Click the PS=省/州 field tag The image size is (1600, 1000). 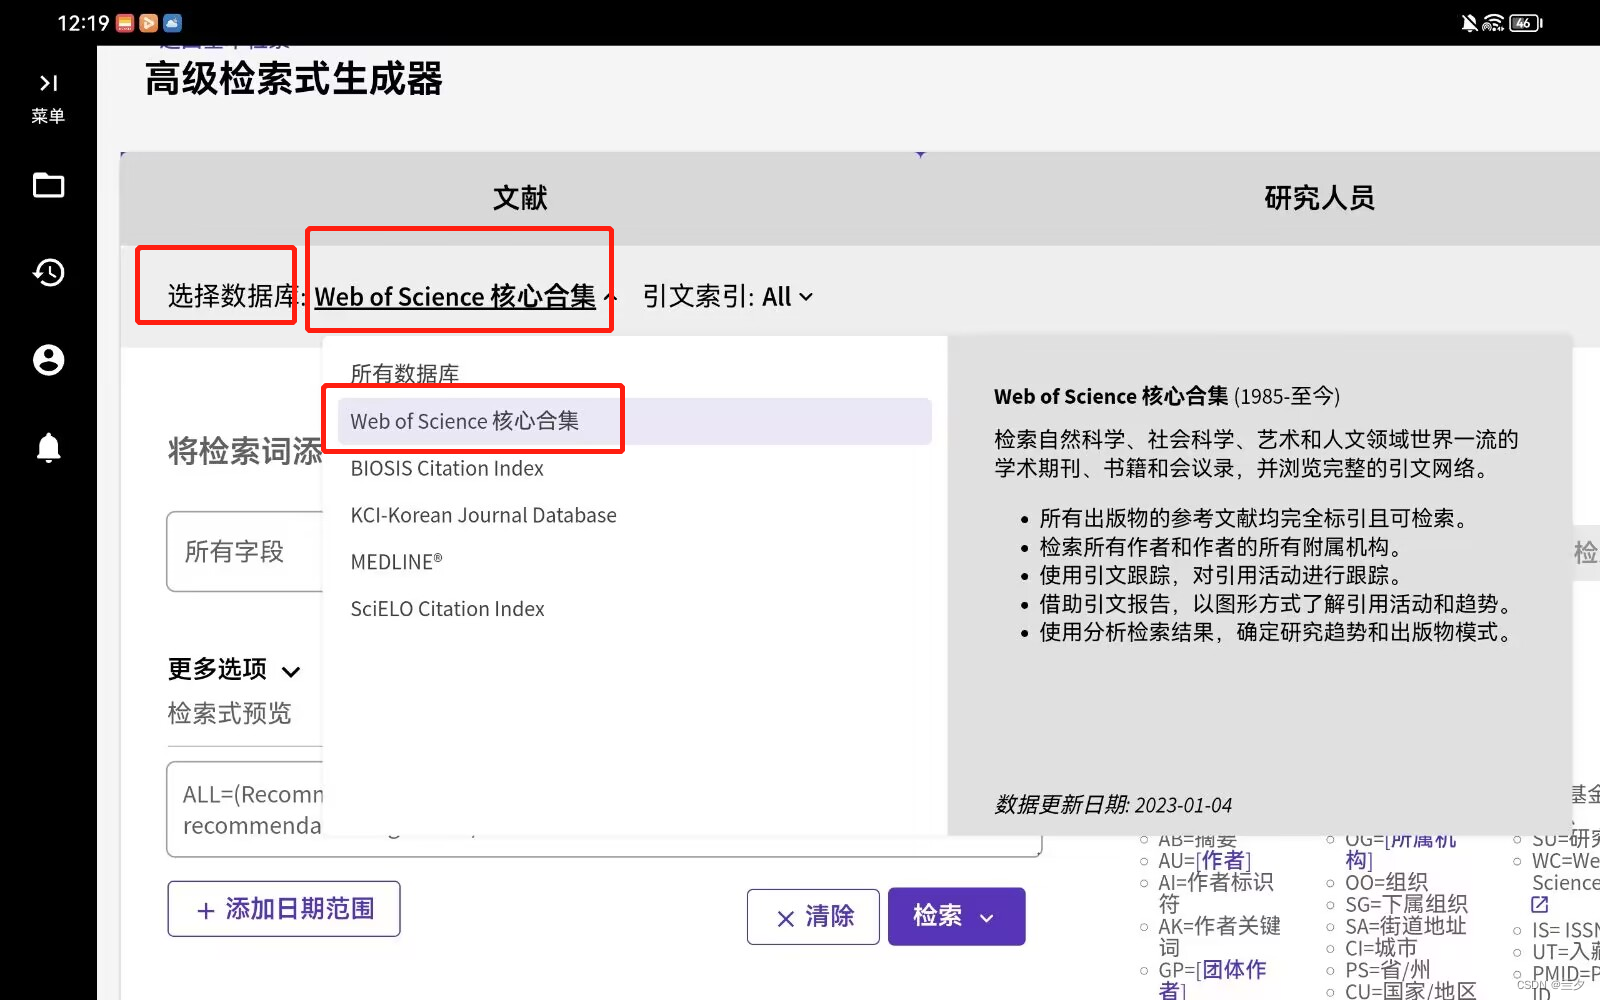(x=1387, y=970)
